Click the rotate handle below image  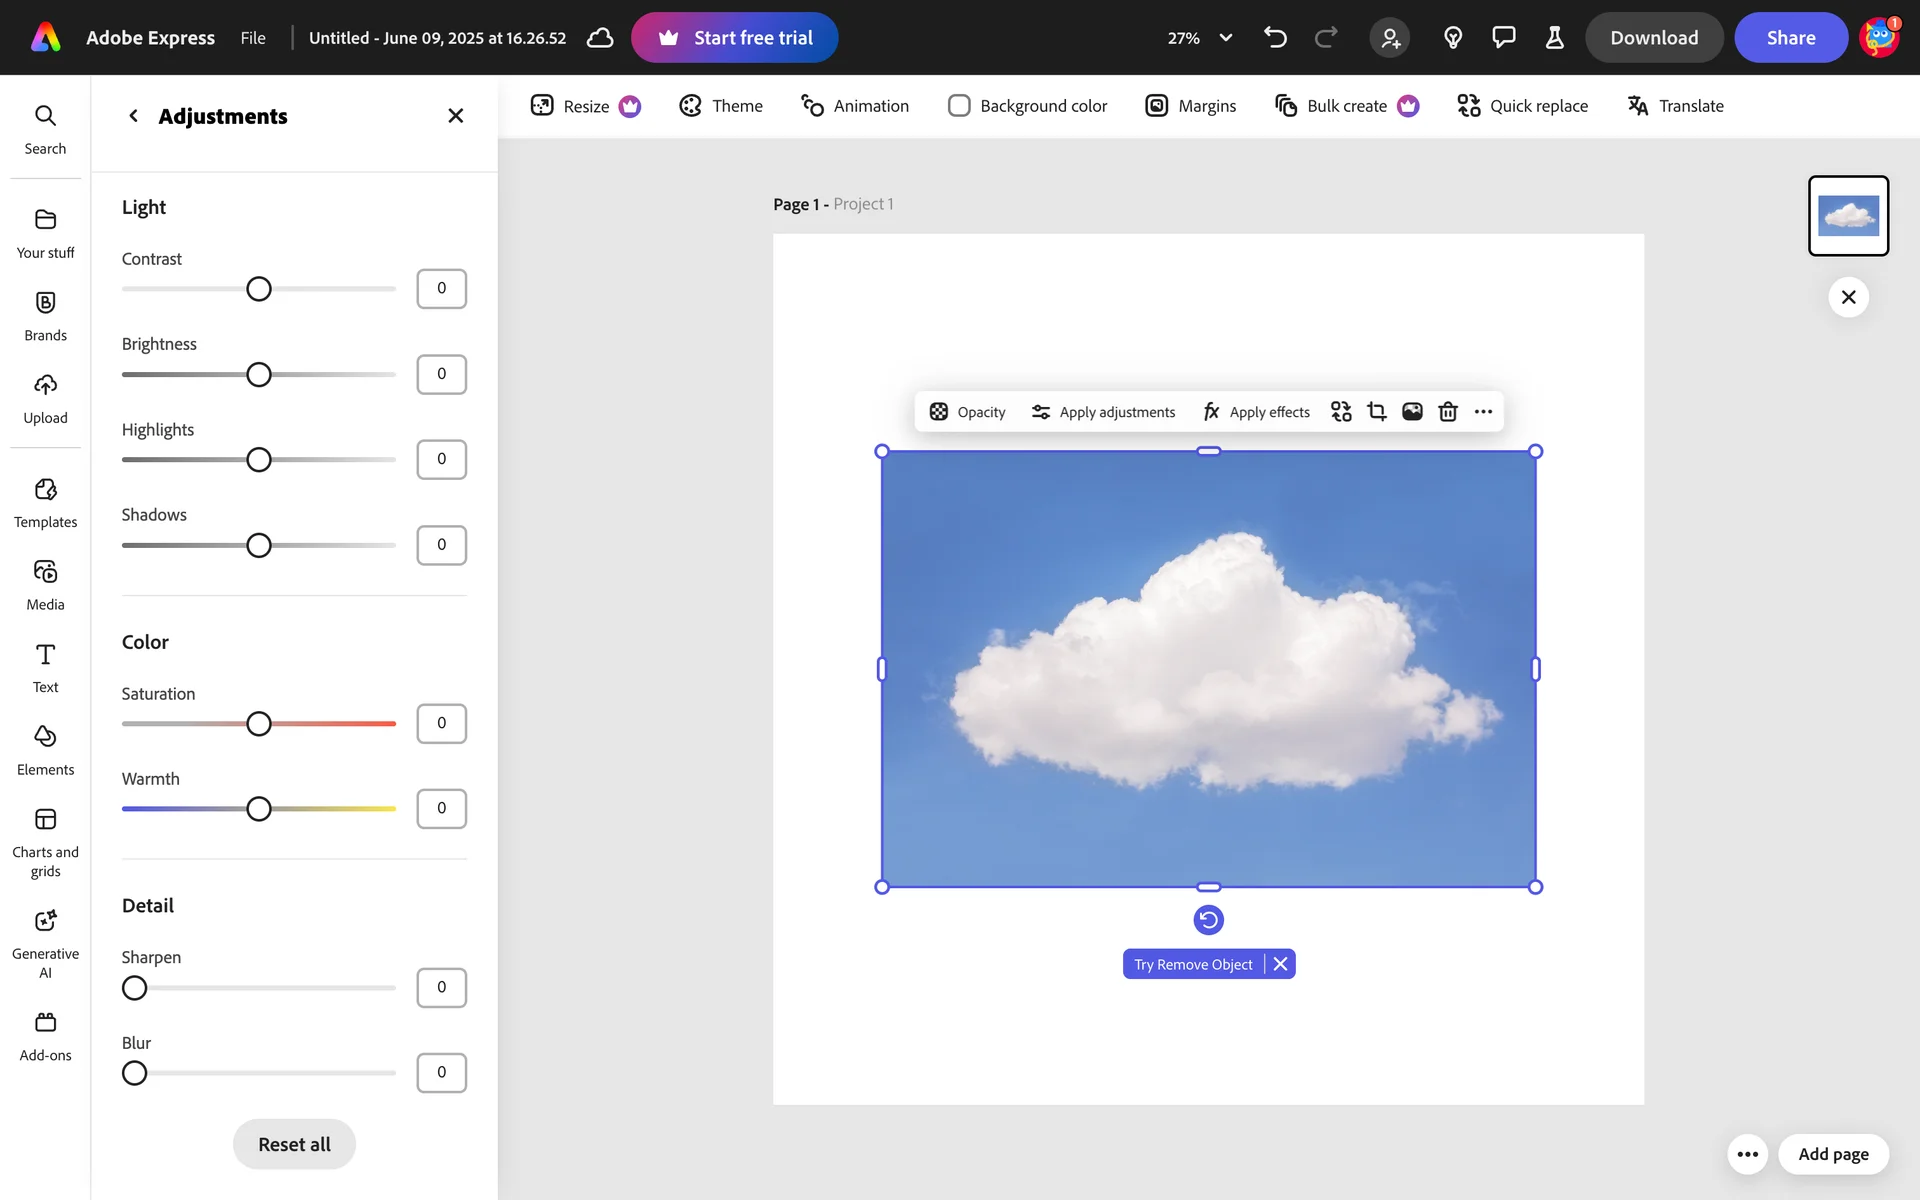pyautogui.click(x=1208, y=920)
